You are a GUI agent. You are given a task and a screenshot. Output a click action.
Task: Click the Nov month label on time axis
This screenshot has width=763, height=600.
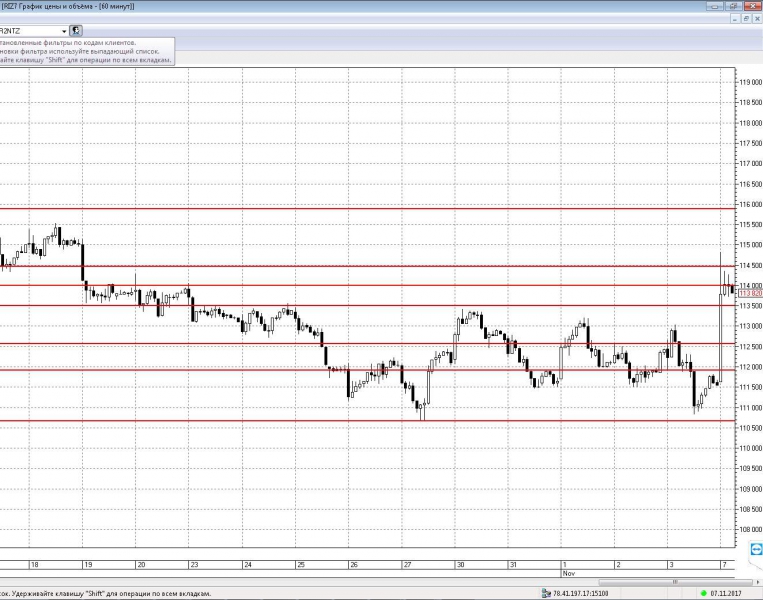pyautogui.click(x=569, y=573)
